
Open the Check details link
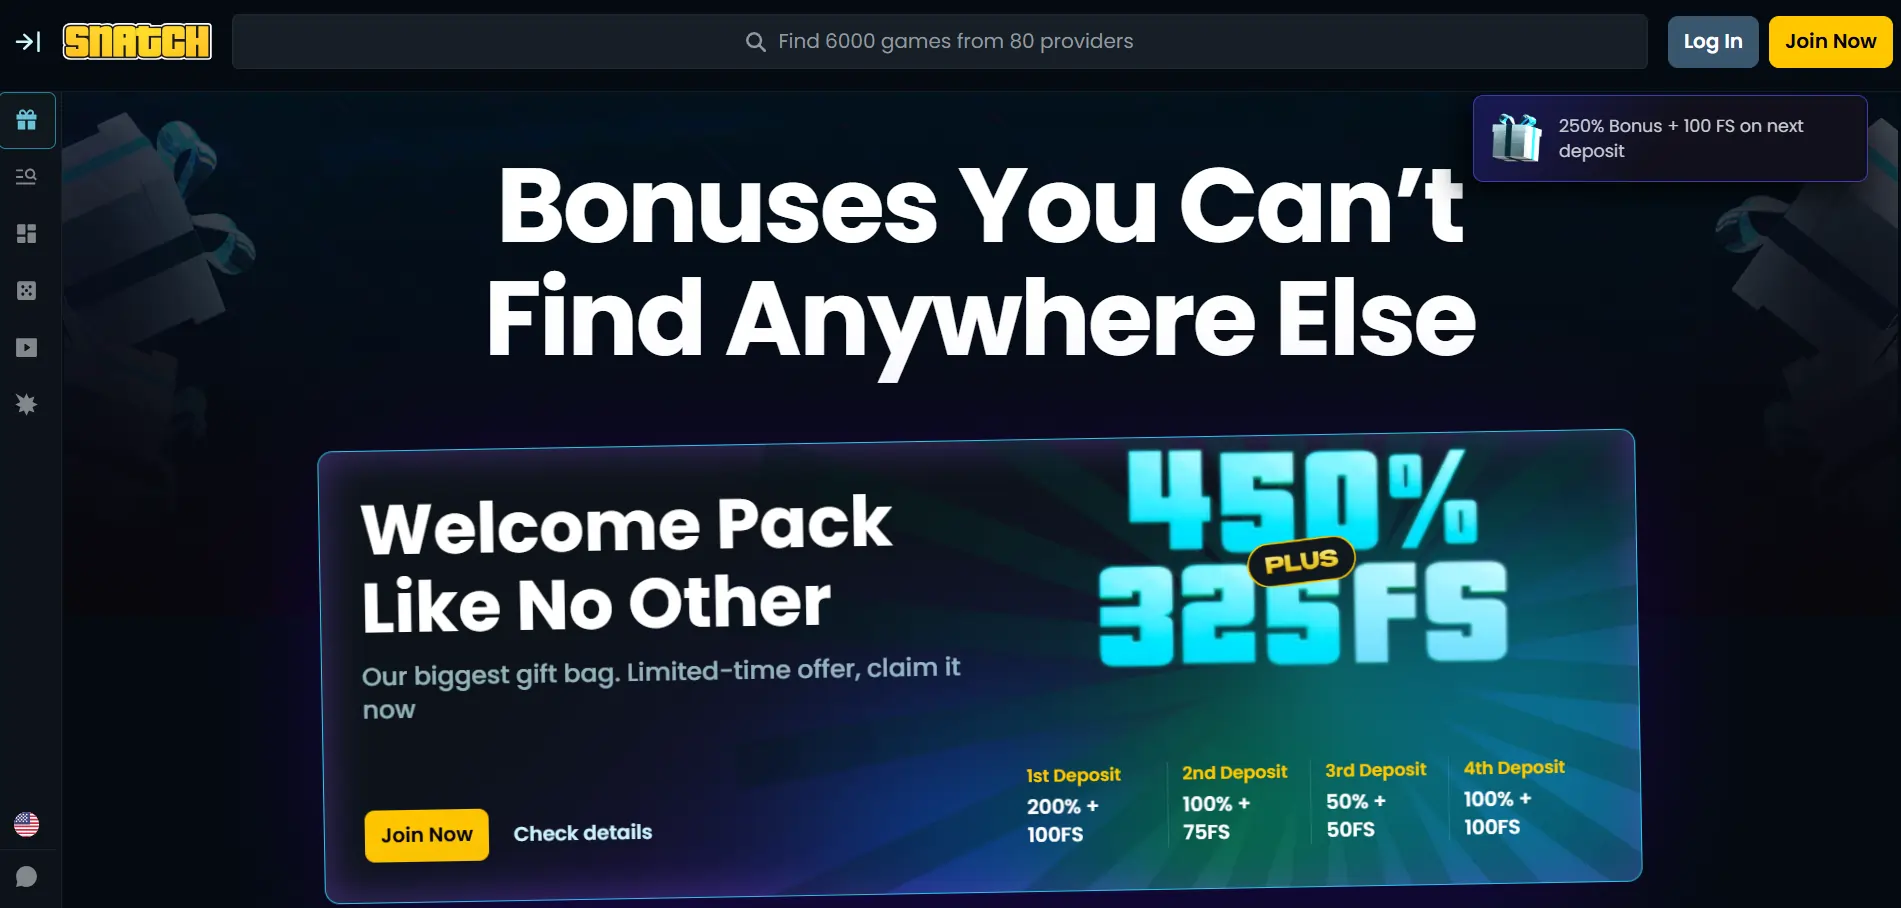(583, 833)
